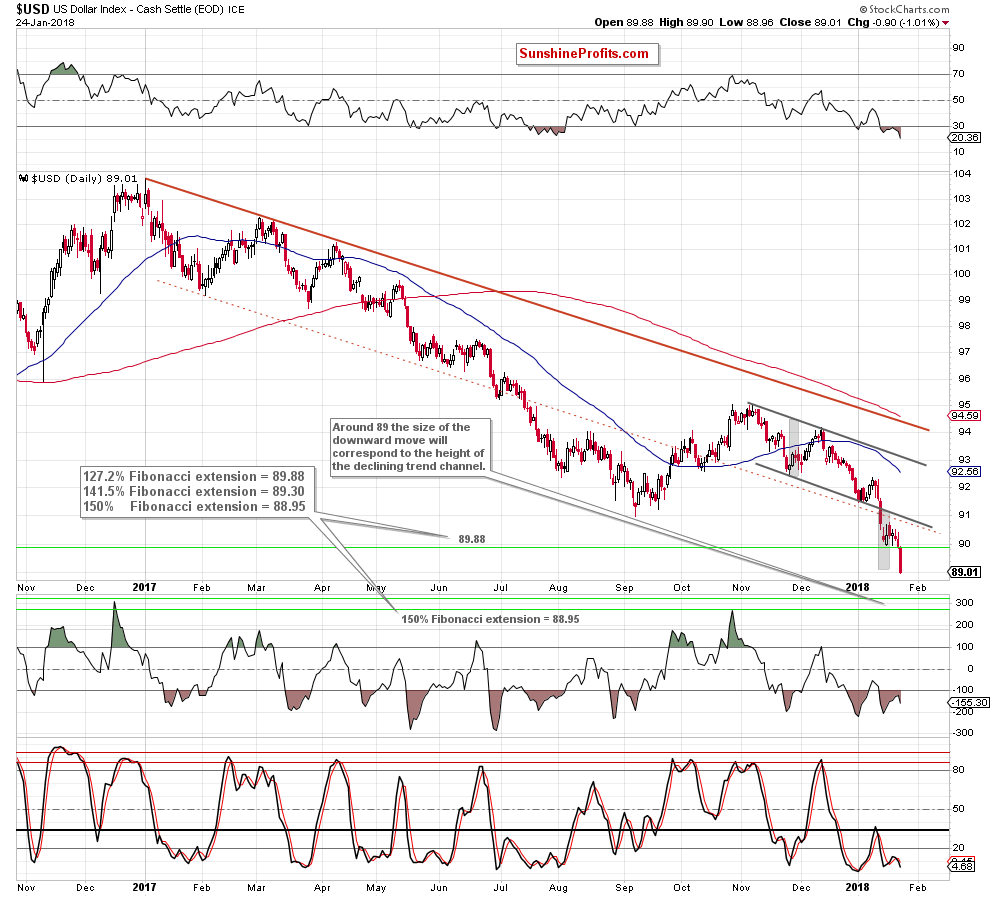Click the 30 level label on RSI axis
Screen dimensions: 990x897
pyautogui.click(x=958, y=126)
